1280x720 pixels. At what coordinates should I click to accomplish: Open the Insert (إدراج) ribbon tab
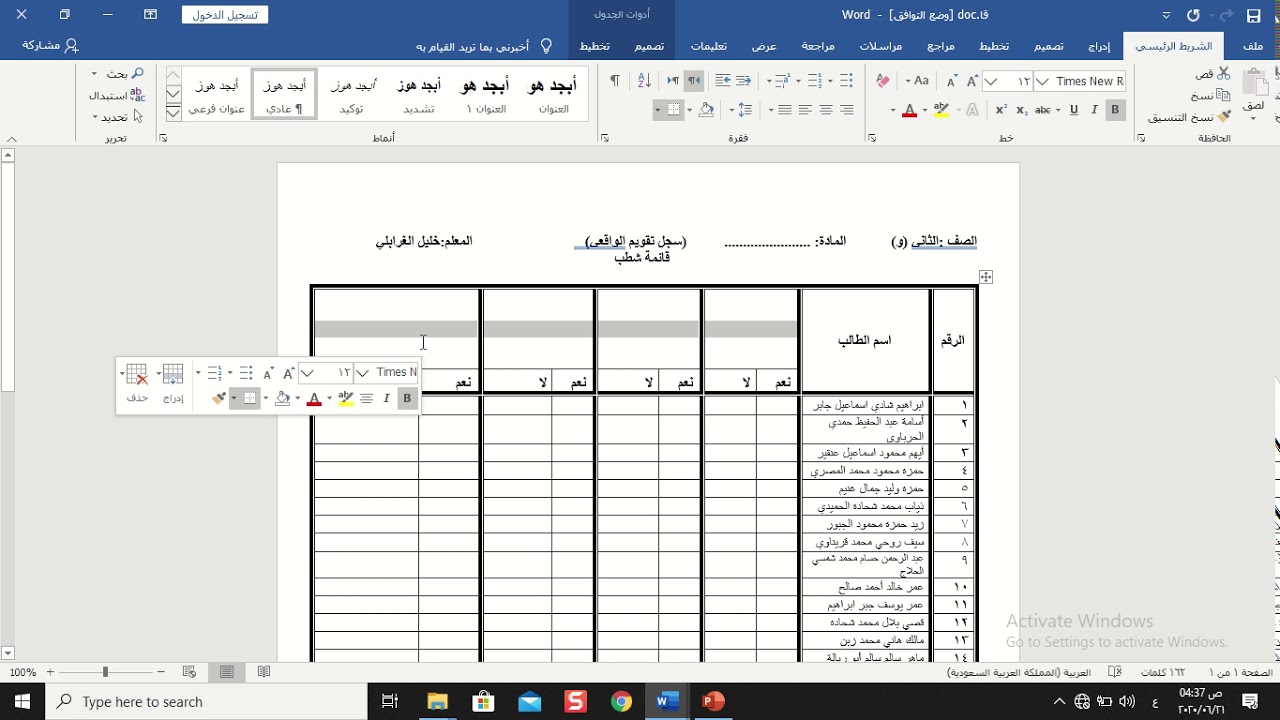(x=1099, y=46)
